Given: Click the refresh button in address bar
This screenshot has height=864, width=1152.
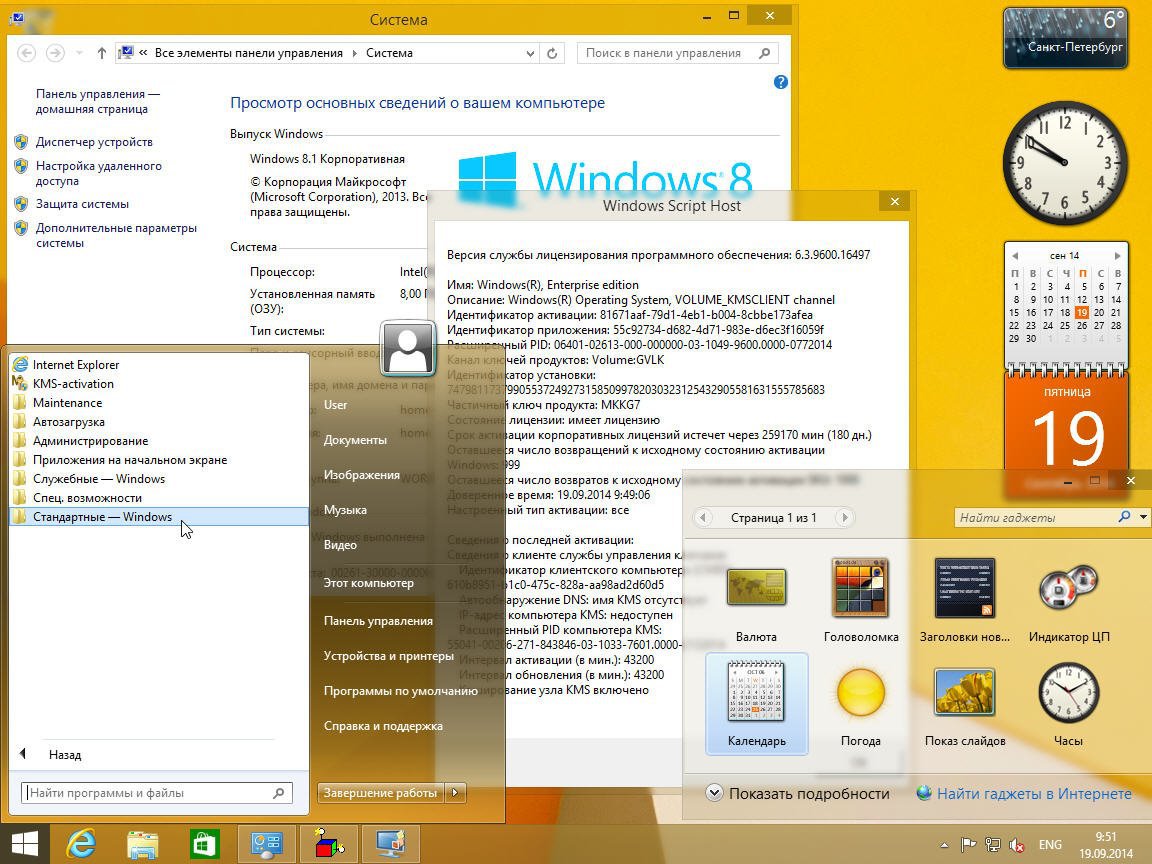Looking at the screenshot, I should tap(552, 53).
